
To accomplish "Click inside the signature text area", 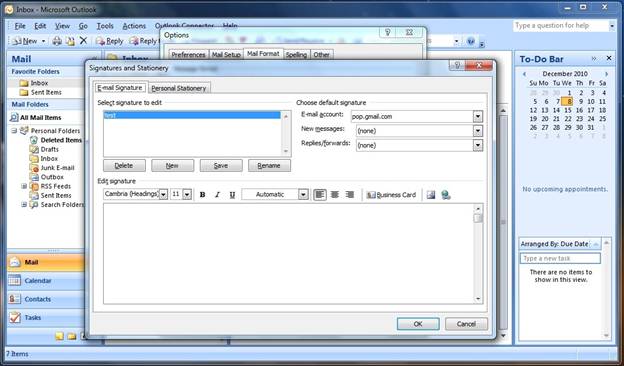I will [x=289, y=253].
